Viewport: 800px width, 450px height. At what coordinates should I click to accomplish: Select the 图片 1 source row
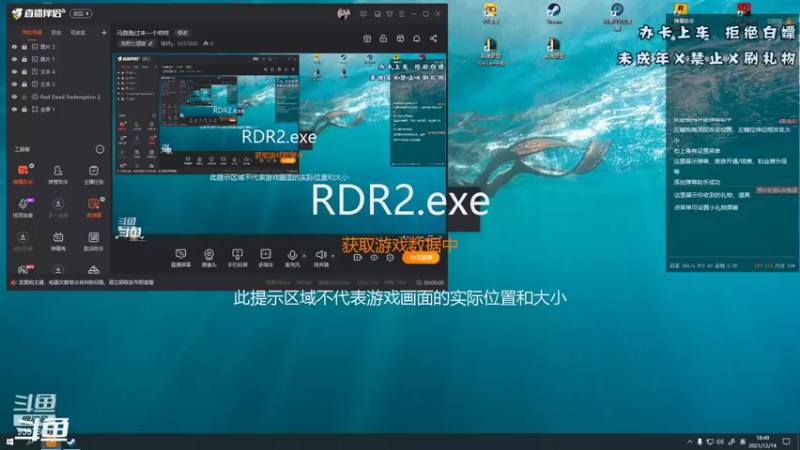coord(59,59)
